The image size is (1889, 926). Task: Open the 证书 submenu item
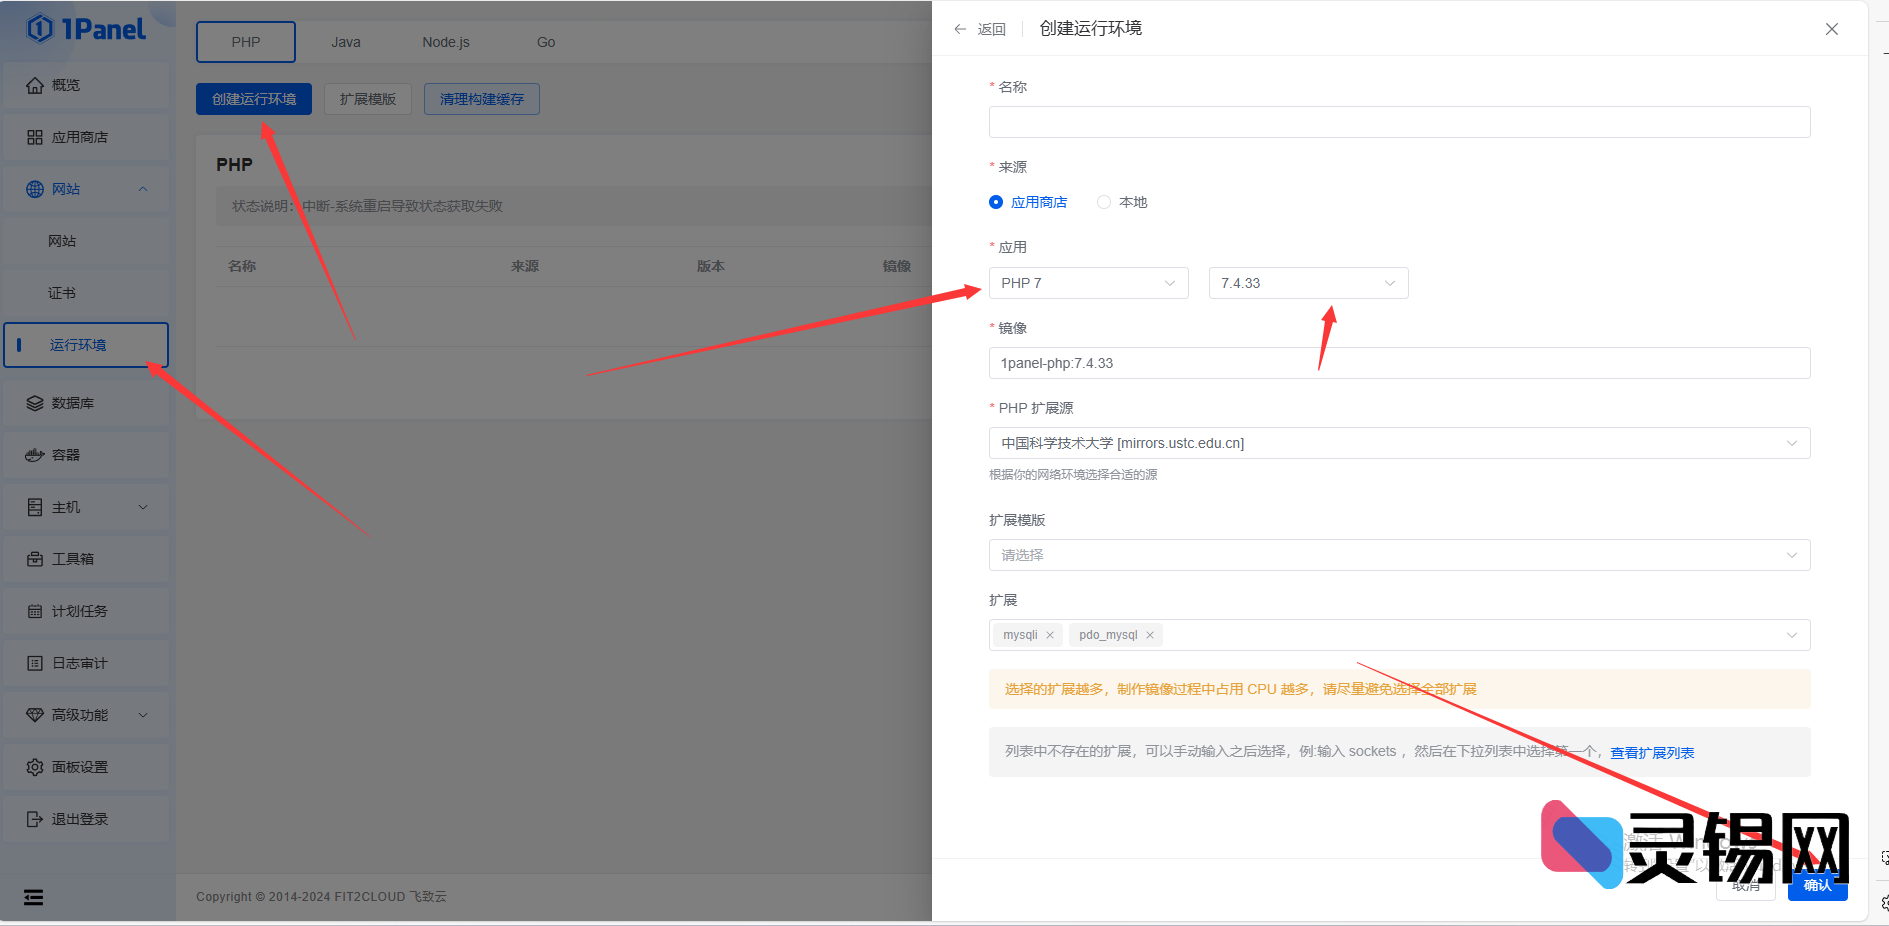tap(86, 293)
